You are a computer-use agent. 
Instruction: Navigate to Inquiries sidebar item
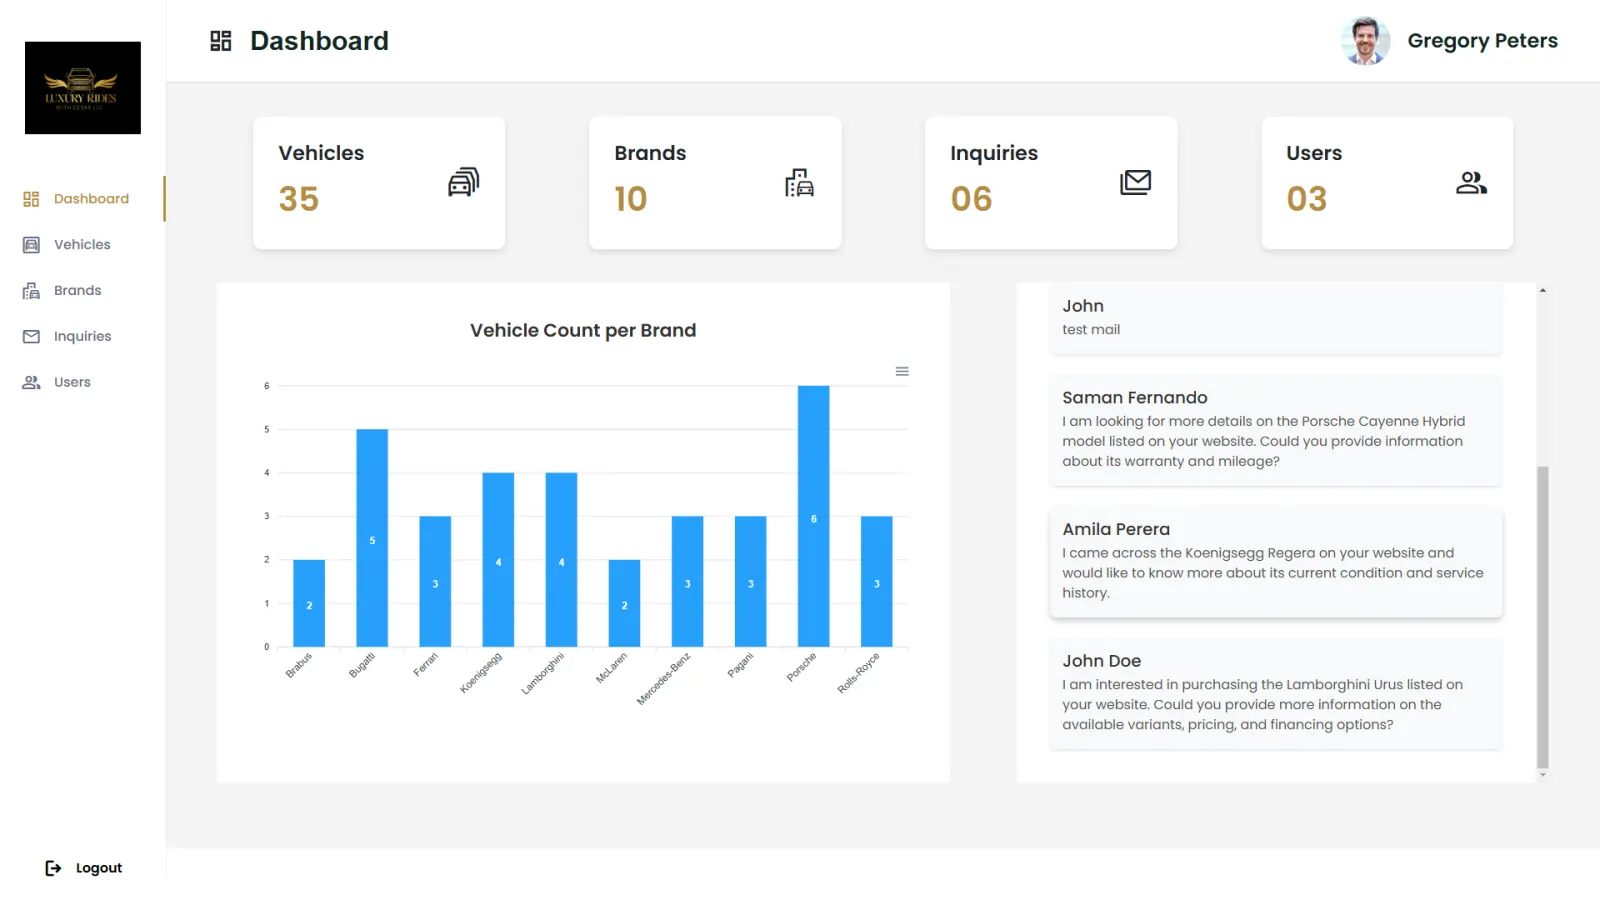coord(83,337)
